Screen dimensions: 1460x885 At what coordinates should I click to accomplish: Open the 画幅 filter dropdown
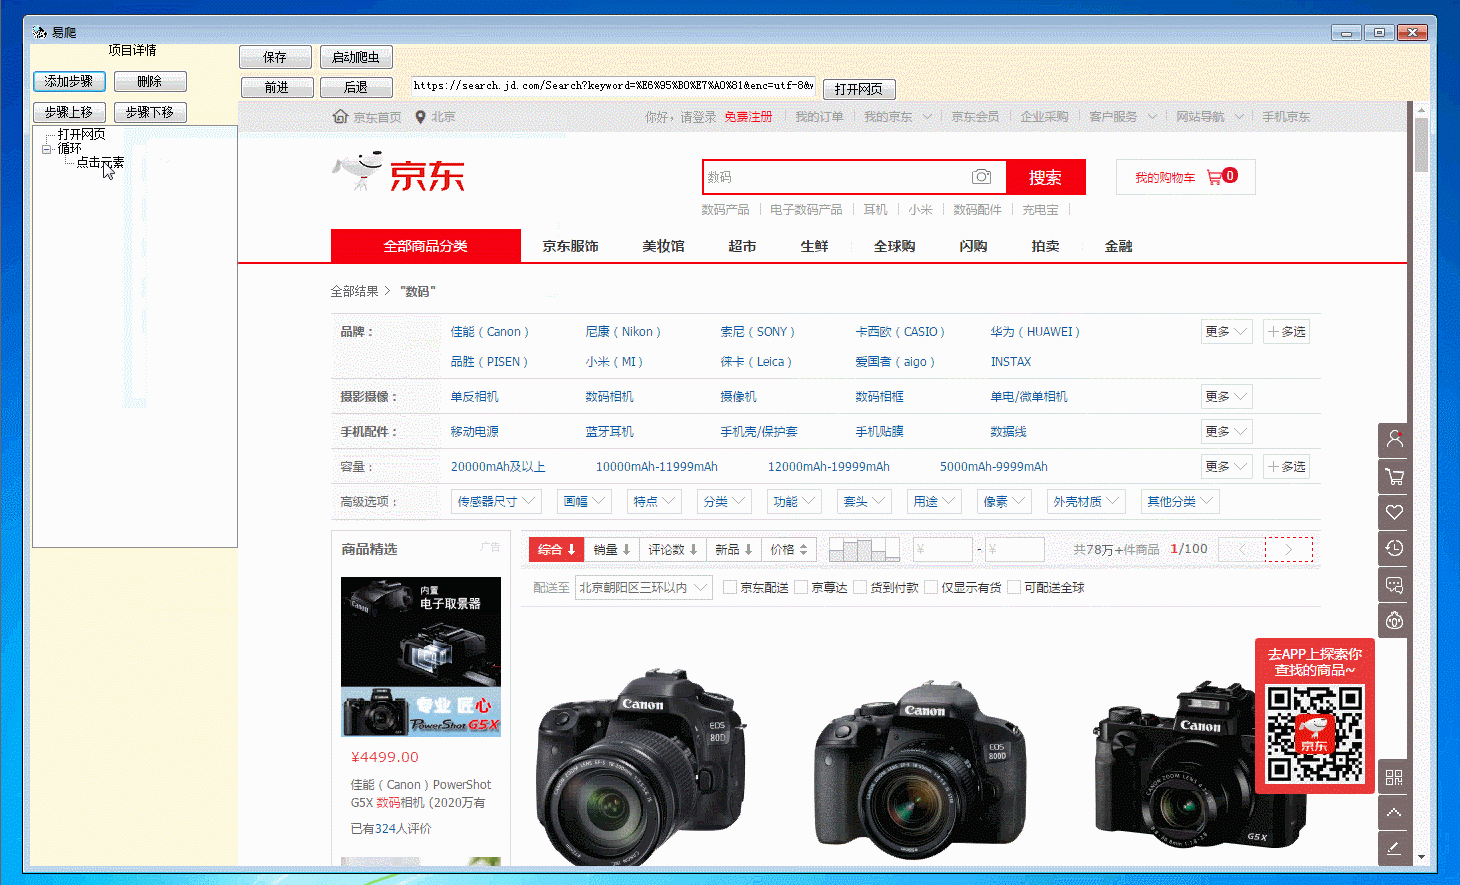pyautogui.click(x=584, y=501)
